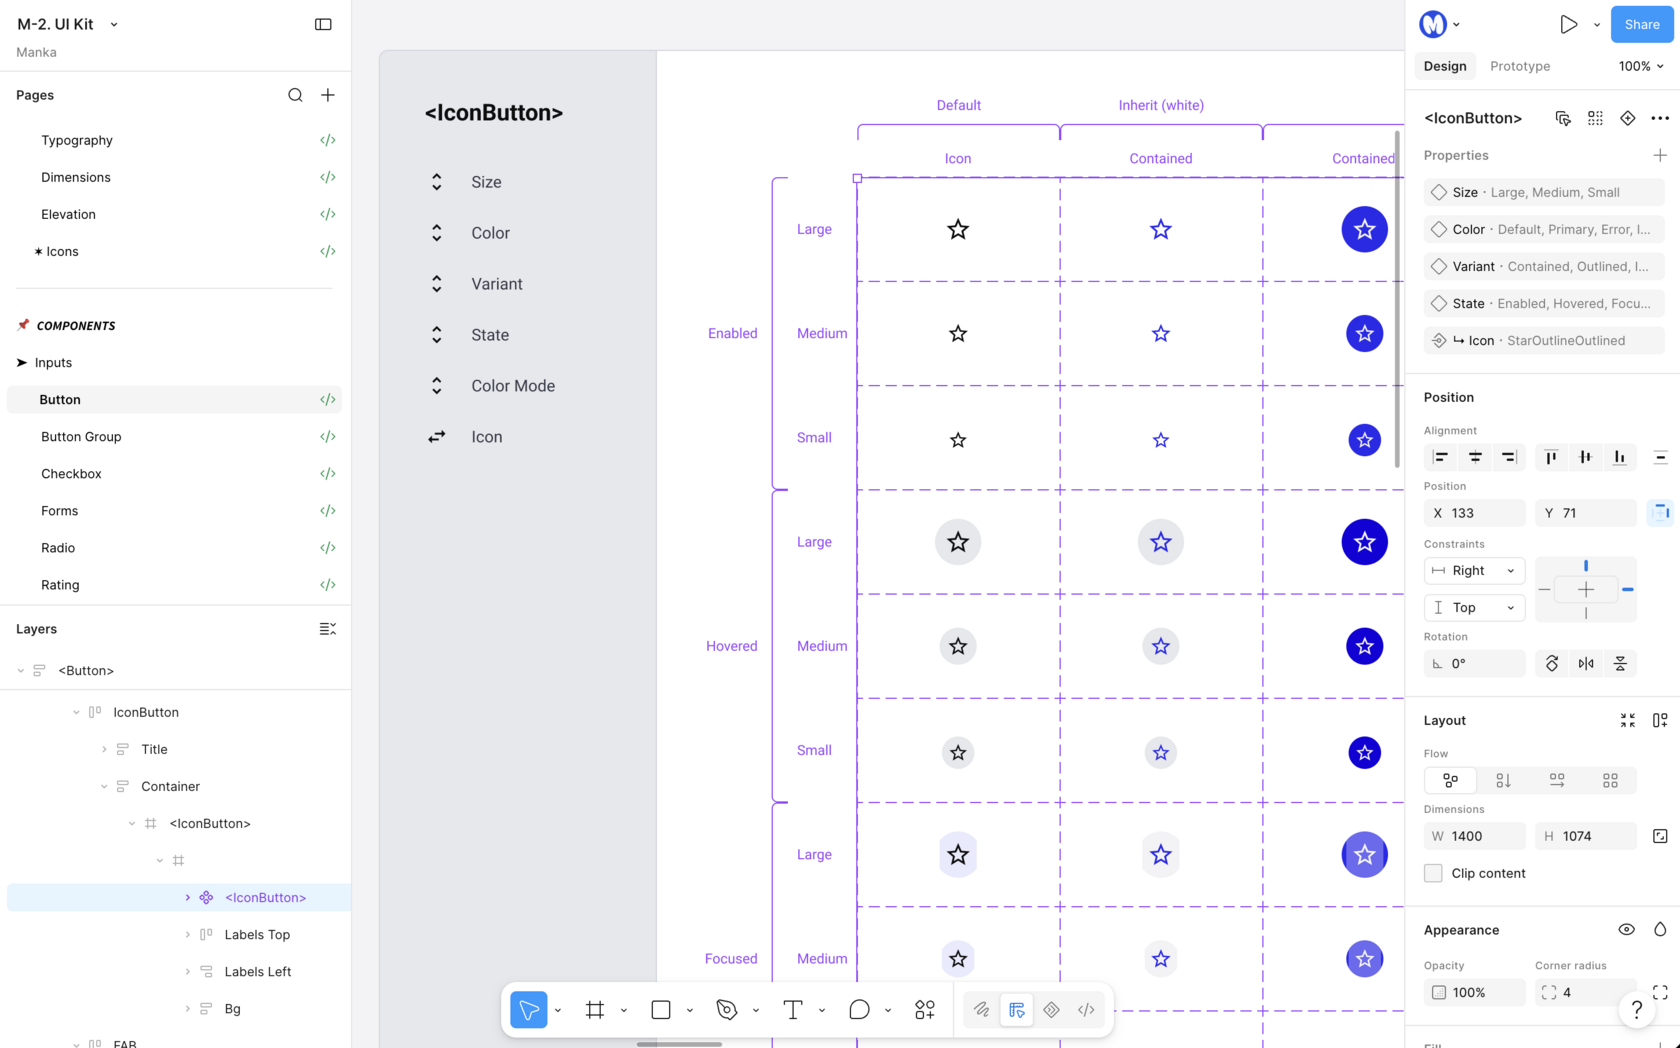The image size is (1680, 1048).
Task: Align horizontal centers icon
Action: tap(1475, 457)
